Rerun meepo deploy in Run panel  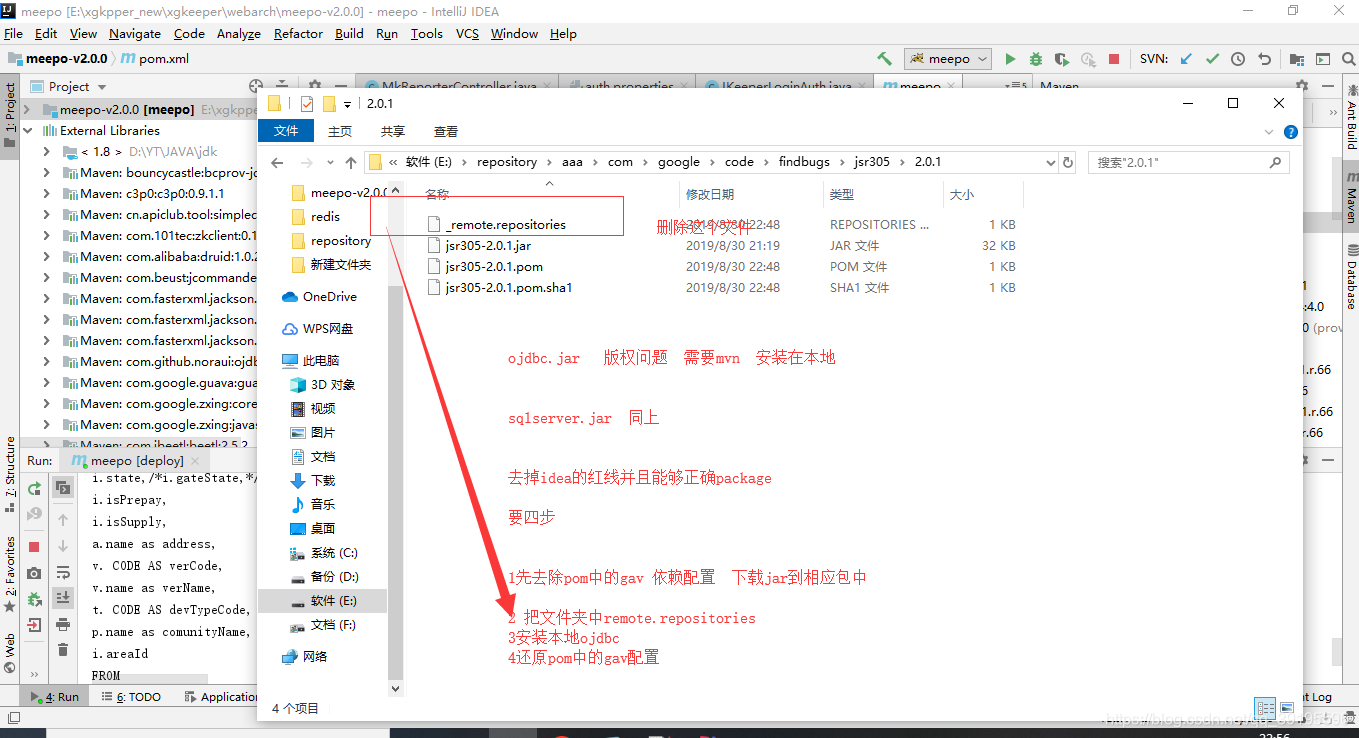point(34,488)
